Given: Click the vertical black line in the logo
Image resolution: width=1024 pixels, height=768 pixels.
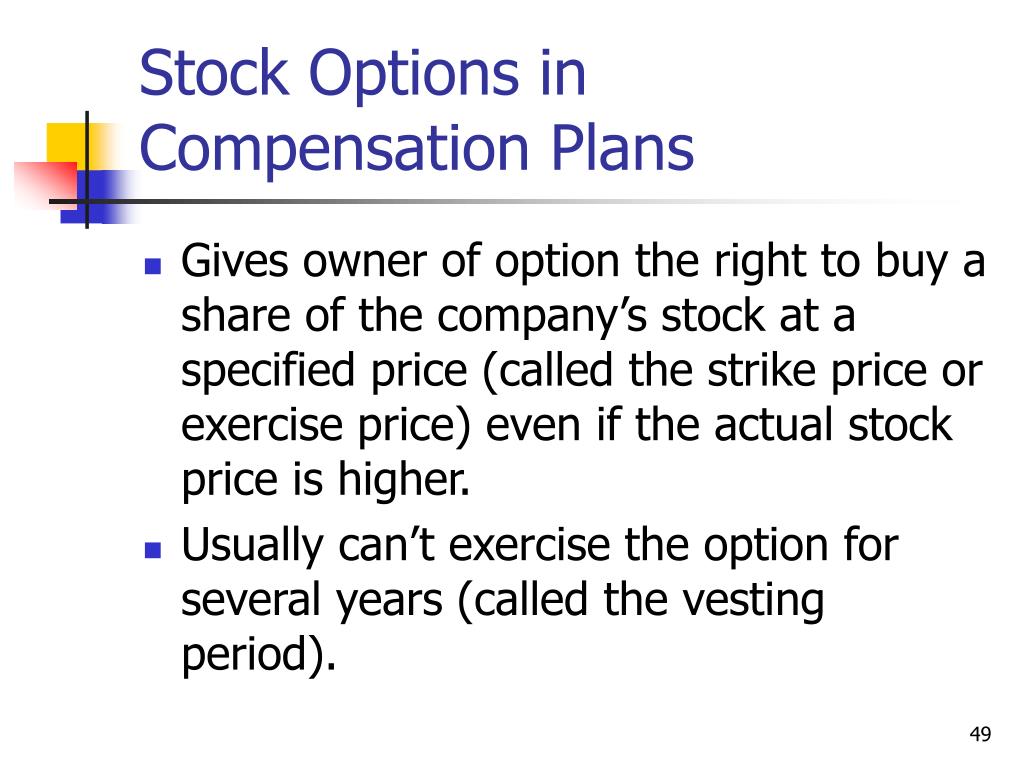Looking at the screenshot, I should pos(87,170).
